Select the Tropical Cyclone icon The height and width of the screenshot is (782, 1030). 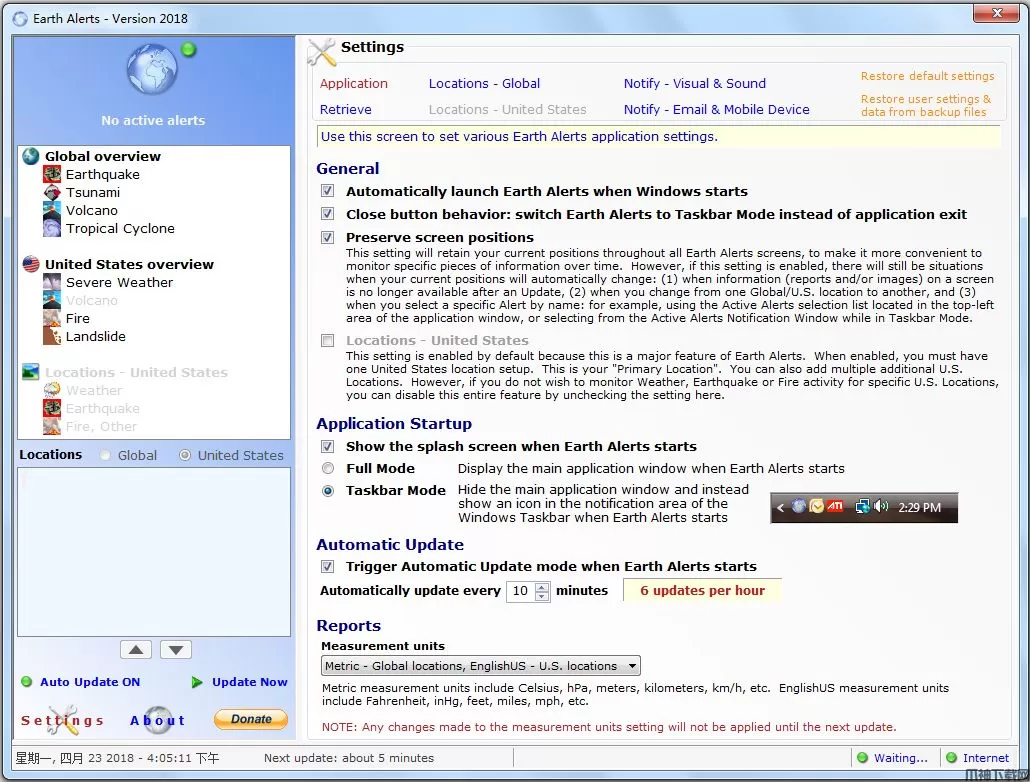(x=52, y=228)
